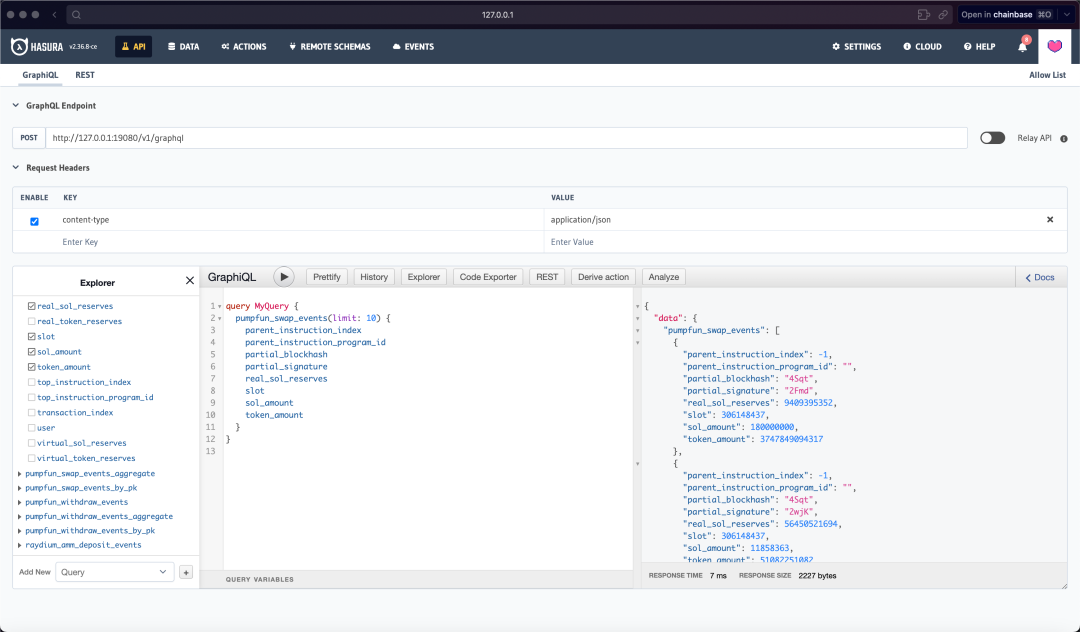1080x632 pixels.
Task: Uncheck the token_amount field
Action: 32,367
